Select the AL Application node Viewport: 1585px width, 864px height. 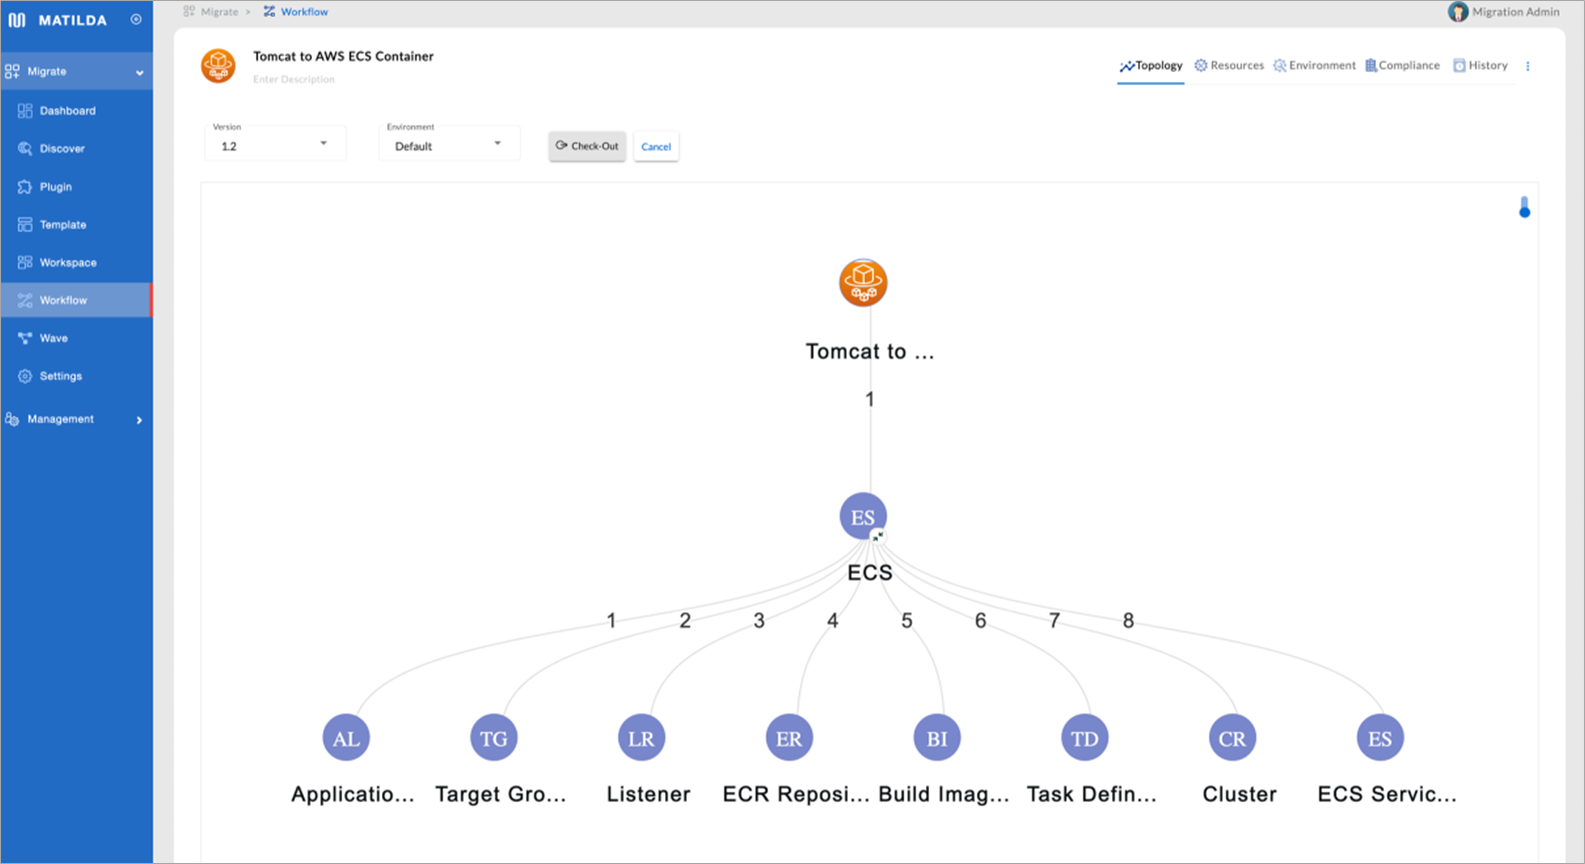pos(346,739)
